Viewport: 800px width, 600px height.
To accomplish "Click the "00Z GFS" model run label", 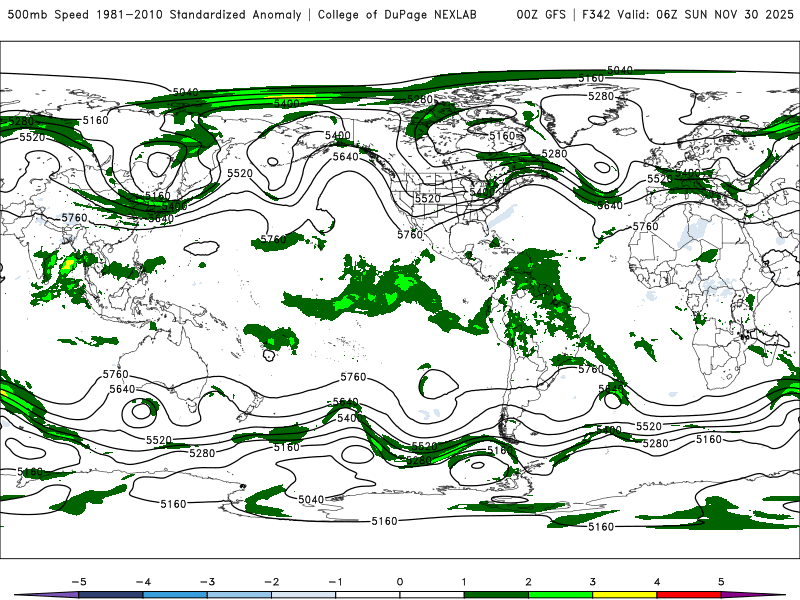I will tap(541, 15).
